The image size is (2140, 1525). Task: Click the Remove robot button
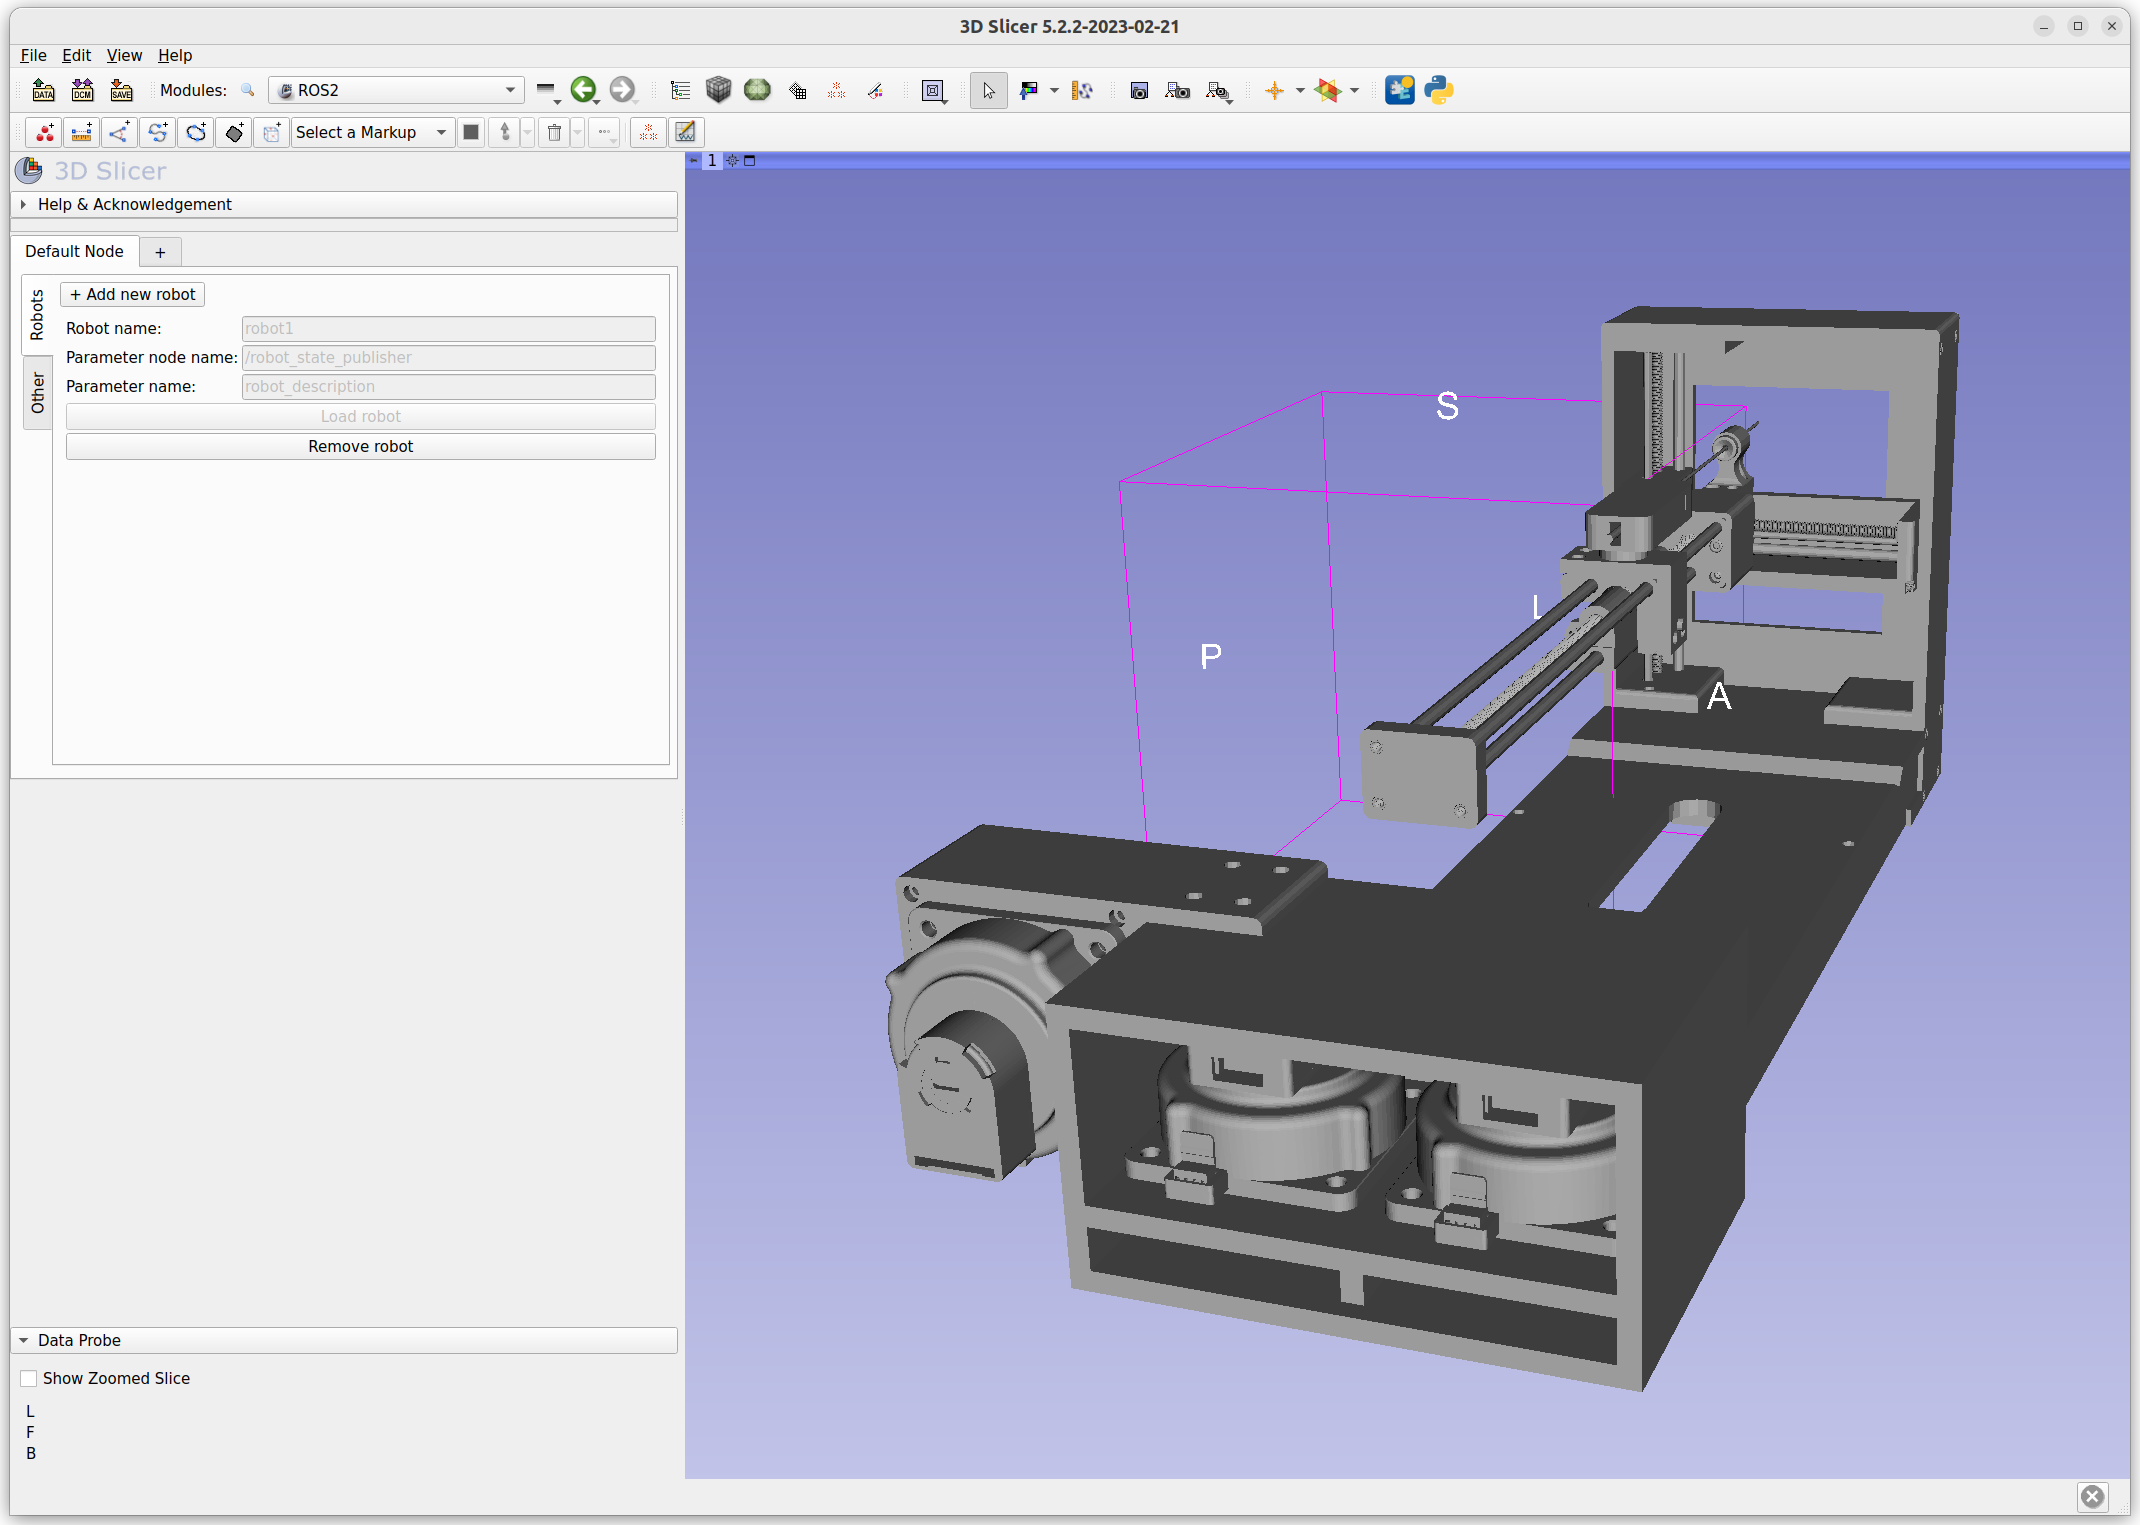(358, 446)
